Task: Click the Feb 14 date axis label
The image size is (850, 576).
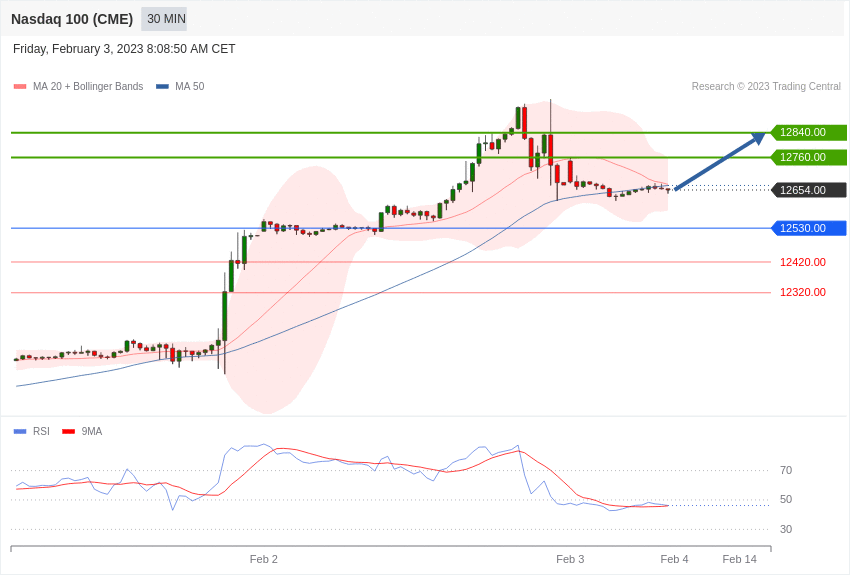Action: point(739,559)
